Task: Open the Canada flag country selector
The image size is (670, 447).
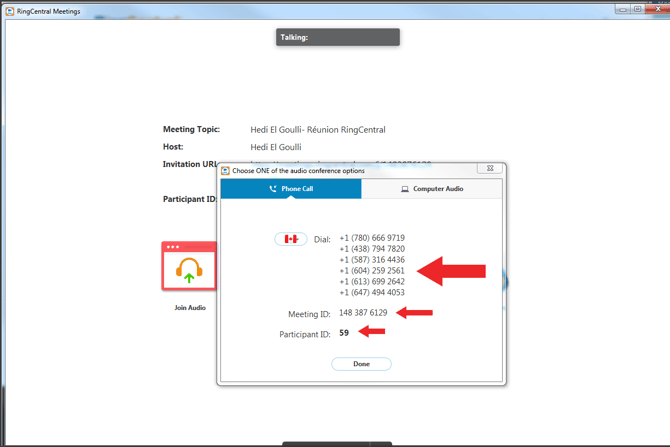Action: tap(291, 239)
